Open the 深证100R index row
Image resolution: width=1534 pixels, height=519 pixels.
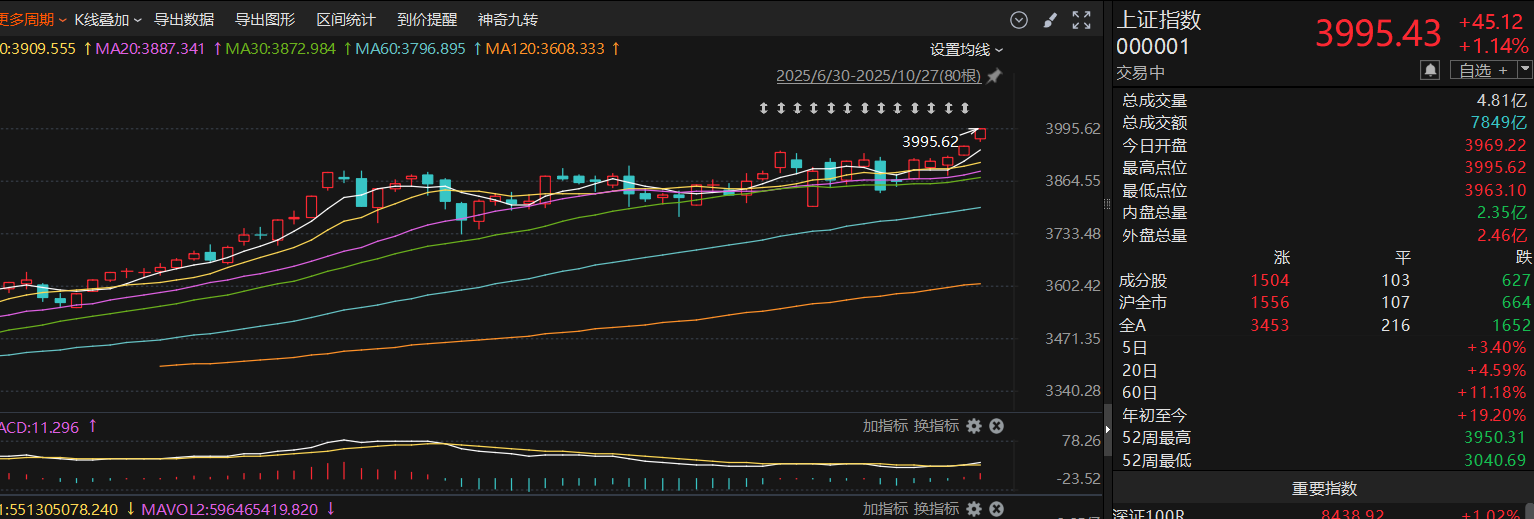click(x=1323, y=514)
